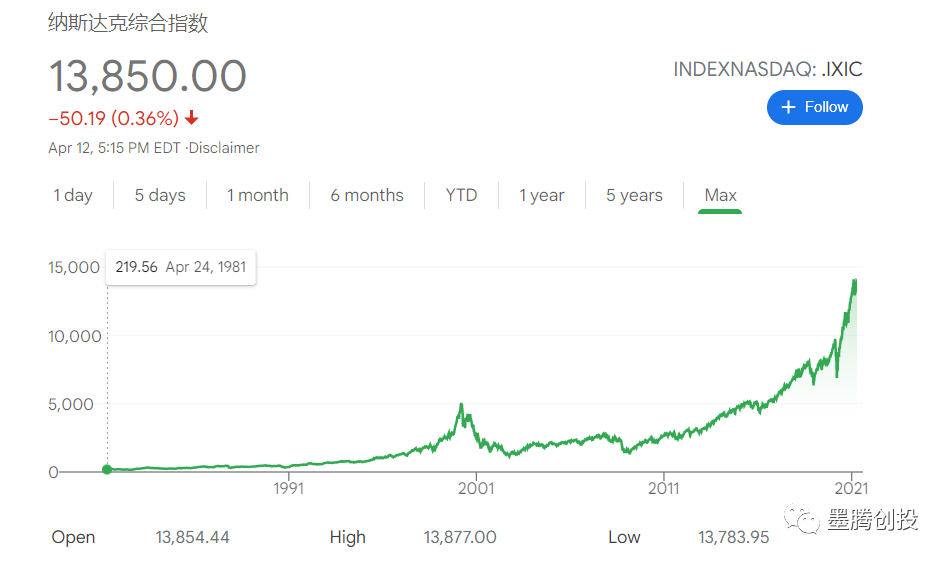Click the plus icon inside Follow
Image resolution: width=949 pixels, height=561 pixels.
(x=788, y=107)
